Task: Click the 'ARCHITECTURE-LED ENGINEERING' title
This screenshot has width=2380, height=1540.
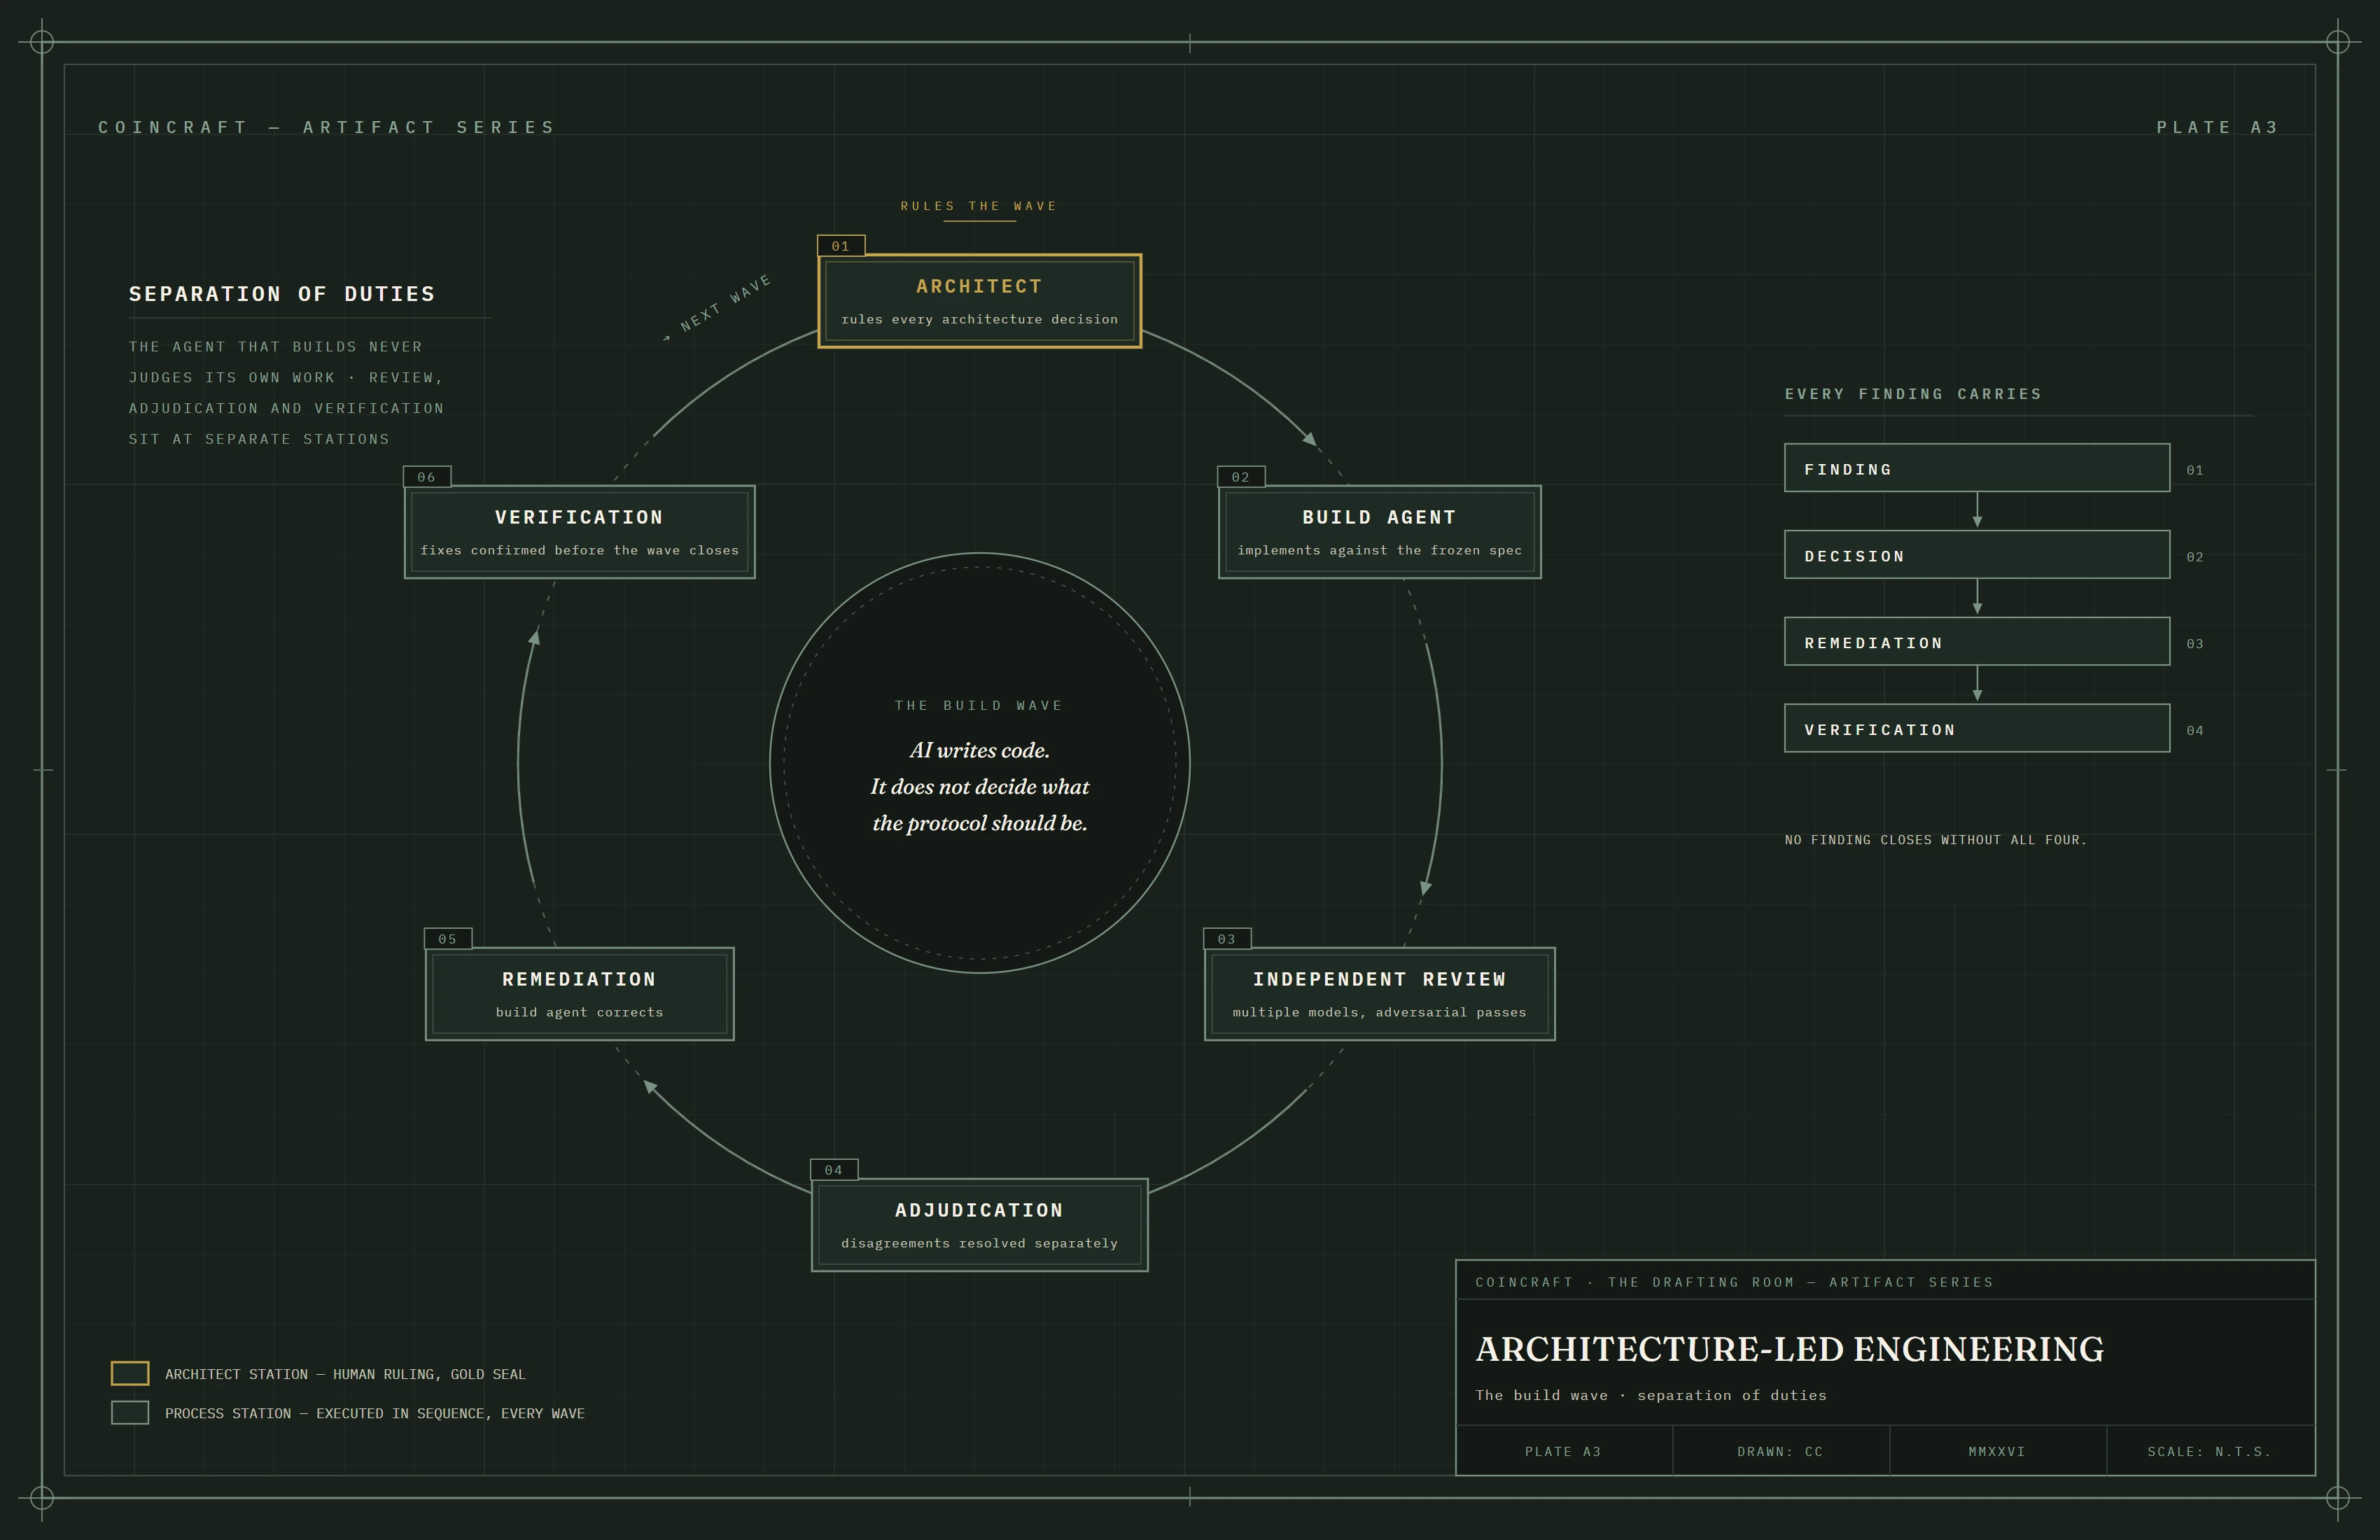Action: click(1789, 1349)
